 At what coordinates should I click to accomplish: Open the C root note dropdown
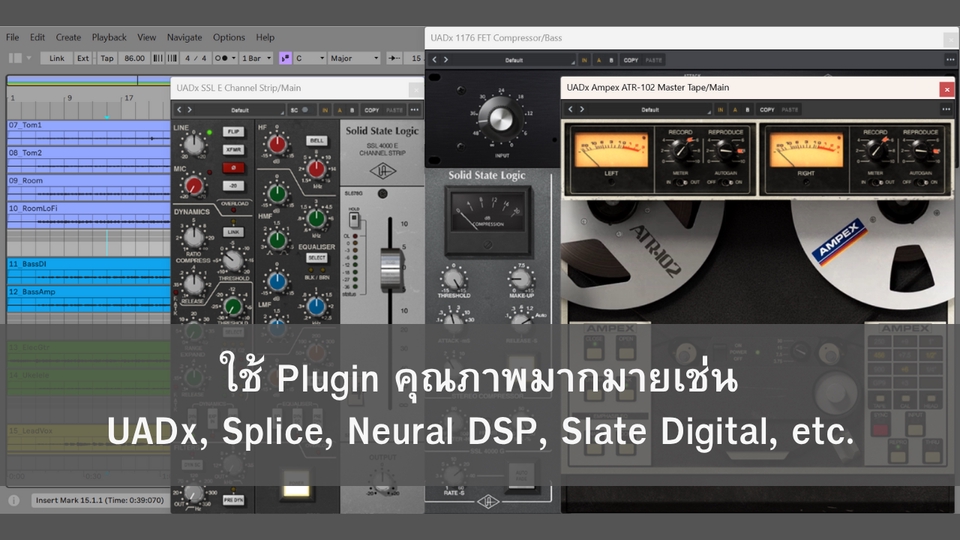click(310, 58)
